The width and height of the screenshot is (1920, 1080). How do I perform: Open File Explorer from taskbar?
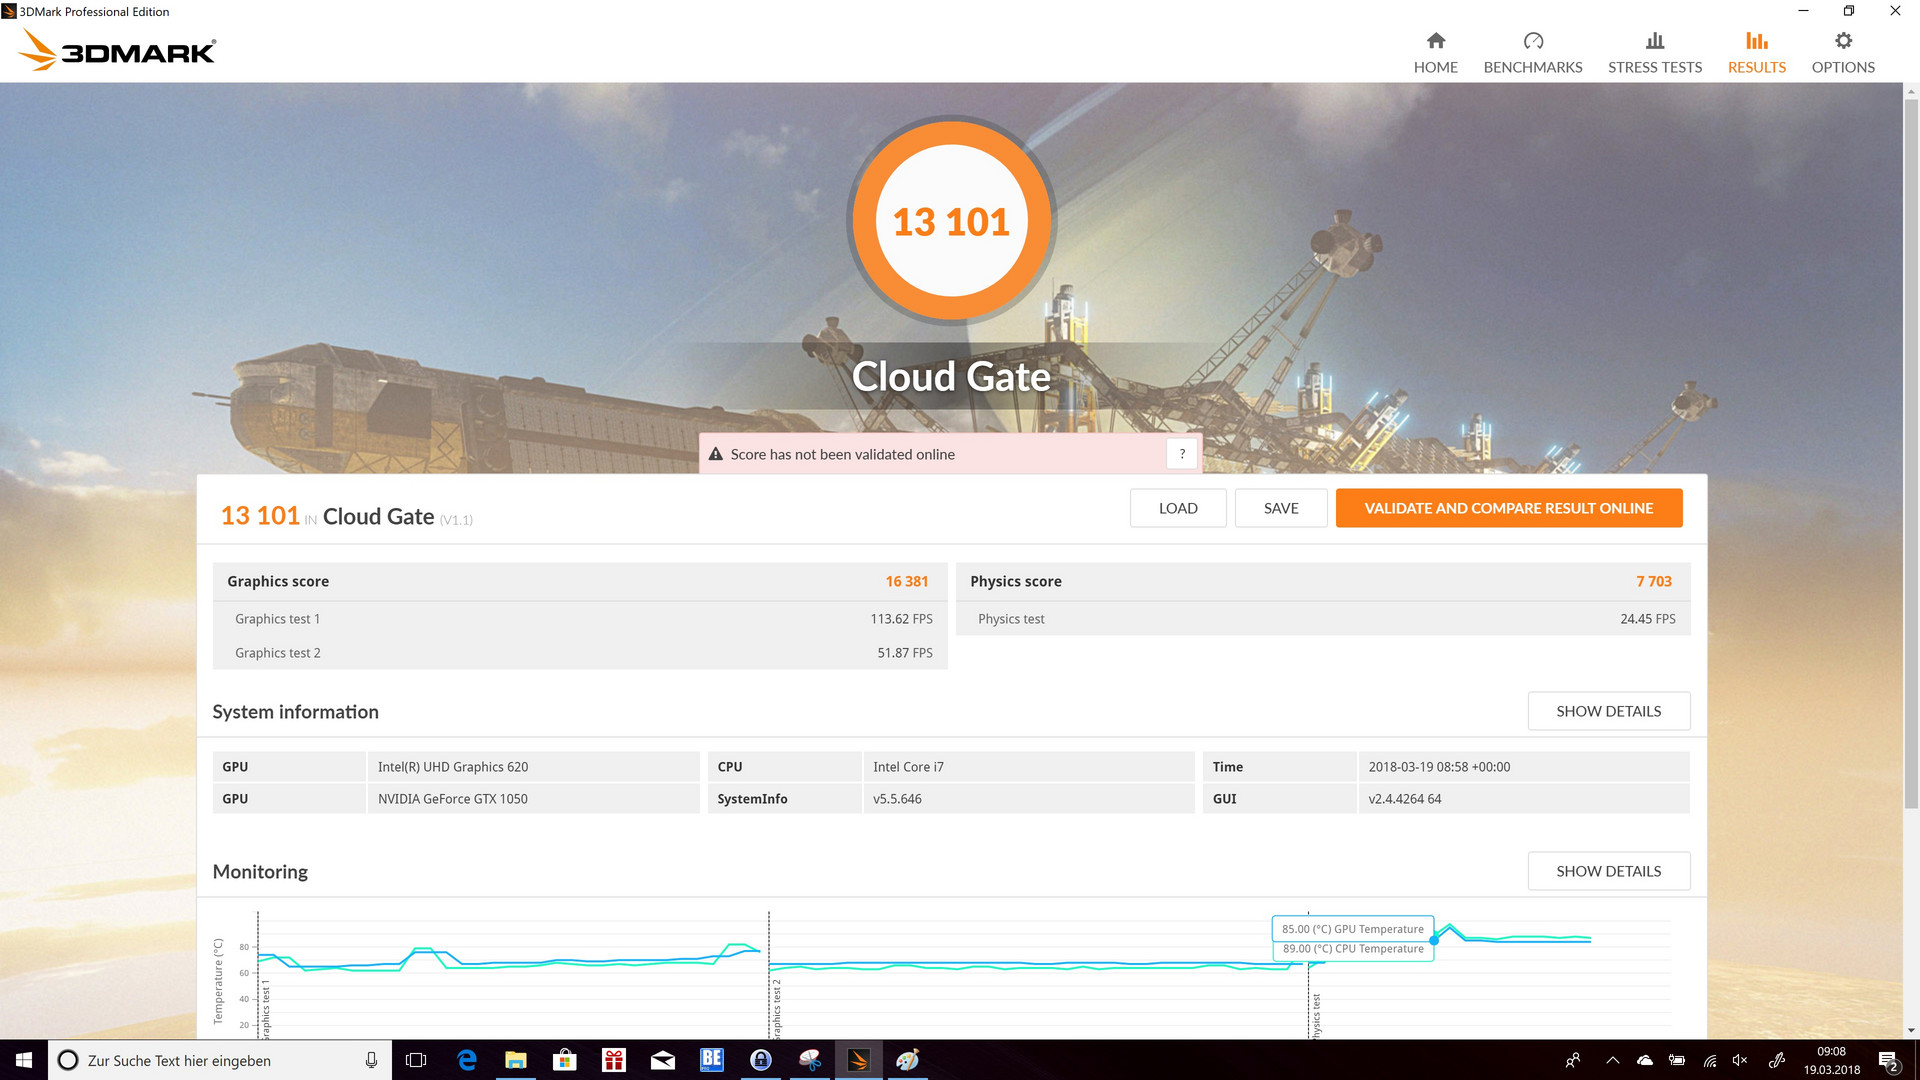pyautogui.click(x=515, y=1060)
